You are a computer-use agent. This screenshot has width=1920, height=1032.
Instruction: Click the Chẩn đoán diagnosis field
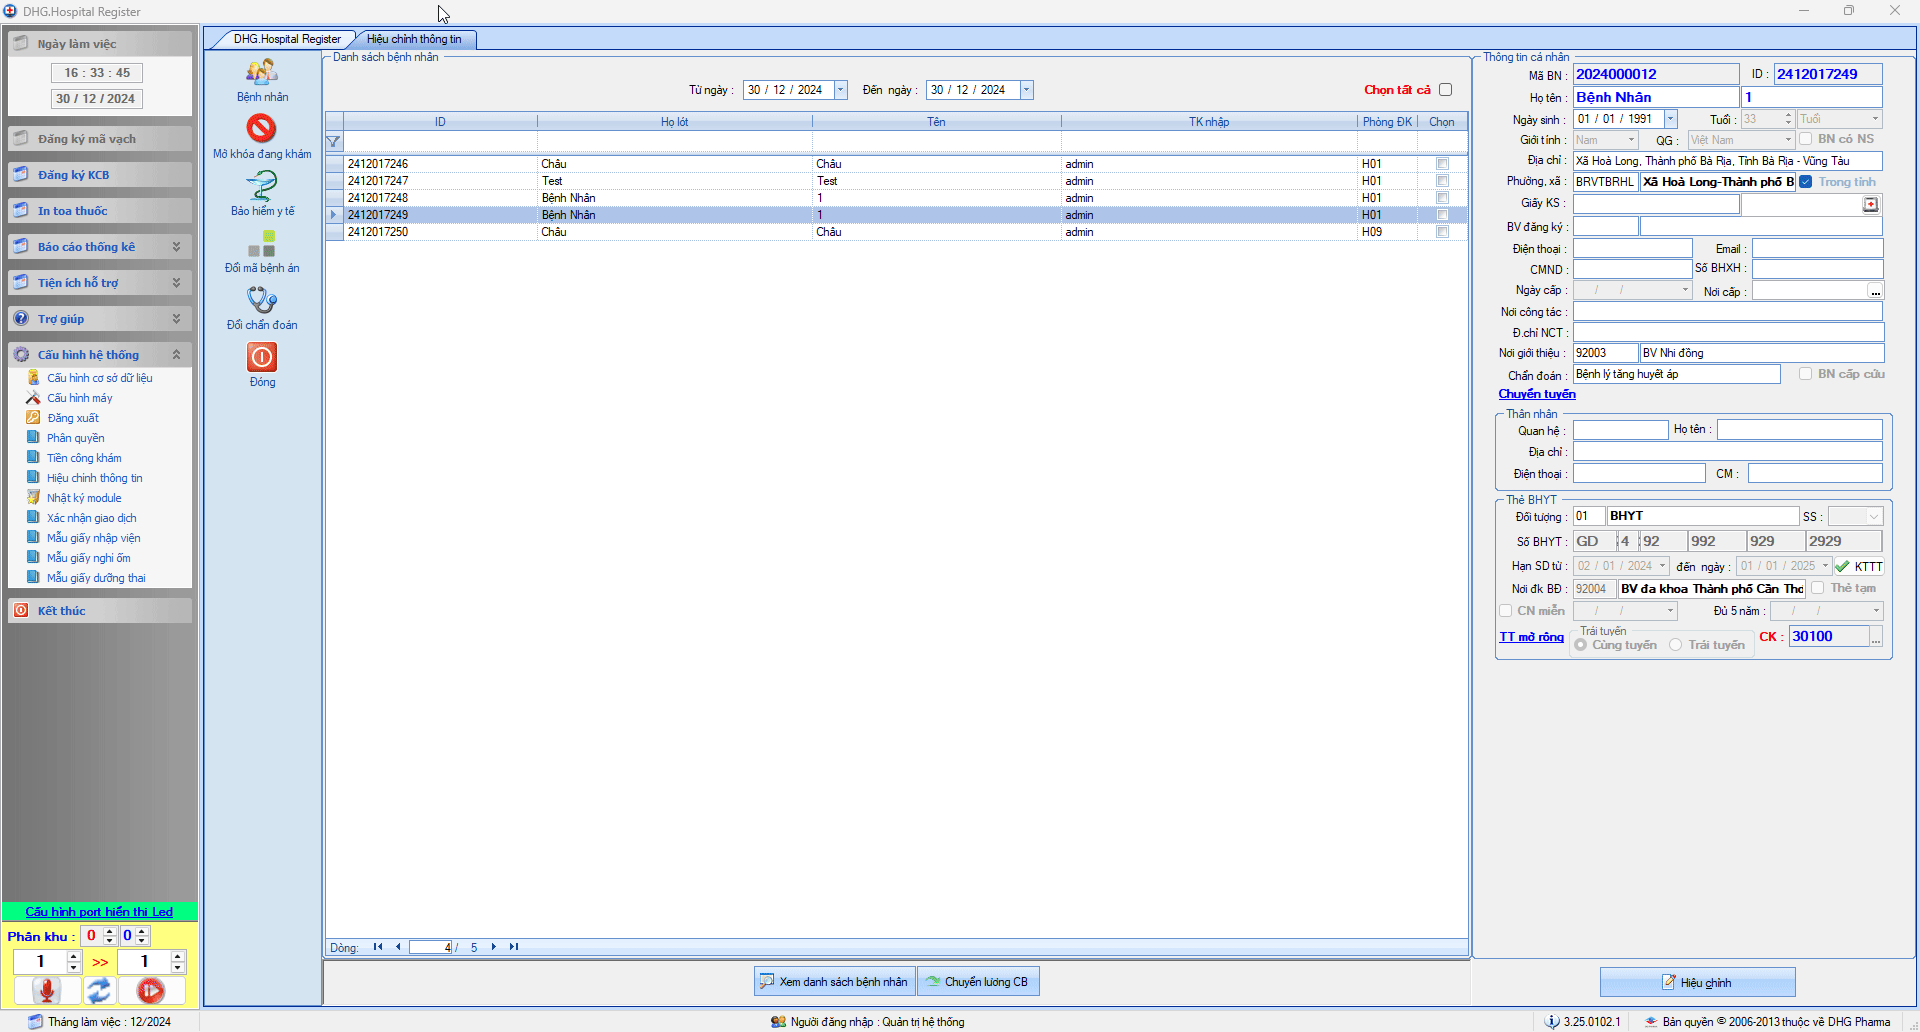coord(1677,374)
